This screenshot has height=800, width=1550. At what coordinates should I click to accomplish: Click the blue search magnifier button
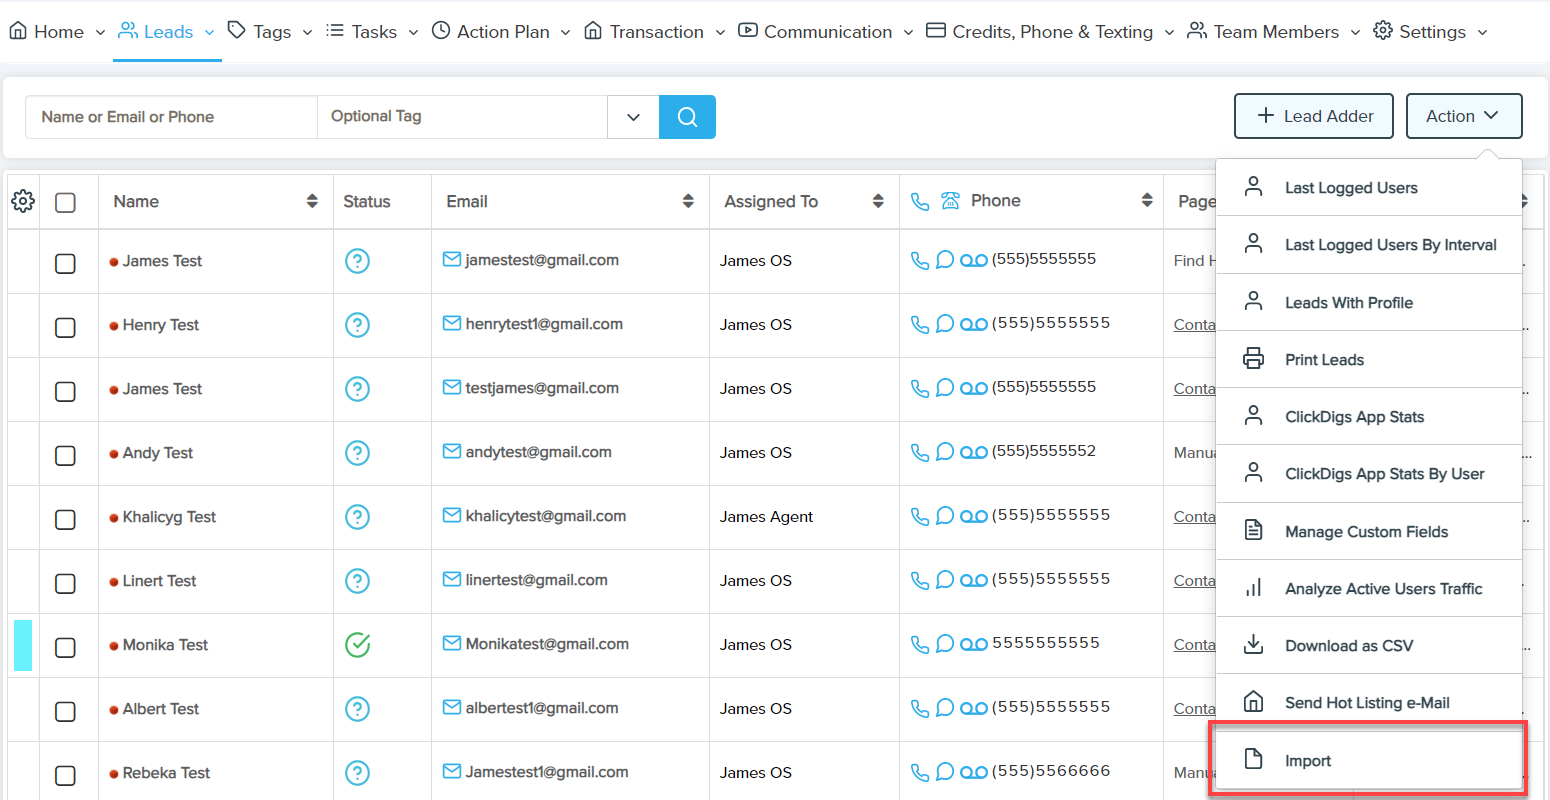click(x=687, y=117)
